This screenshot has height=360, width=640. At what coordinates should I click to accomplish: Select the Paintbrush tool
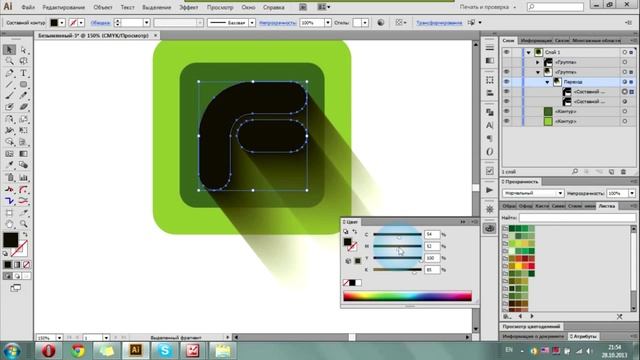click(9, 96)
